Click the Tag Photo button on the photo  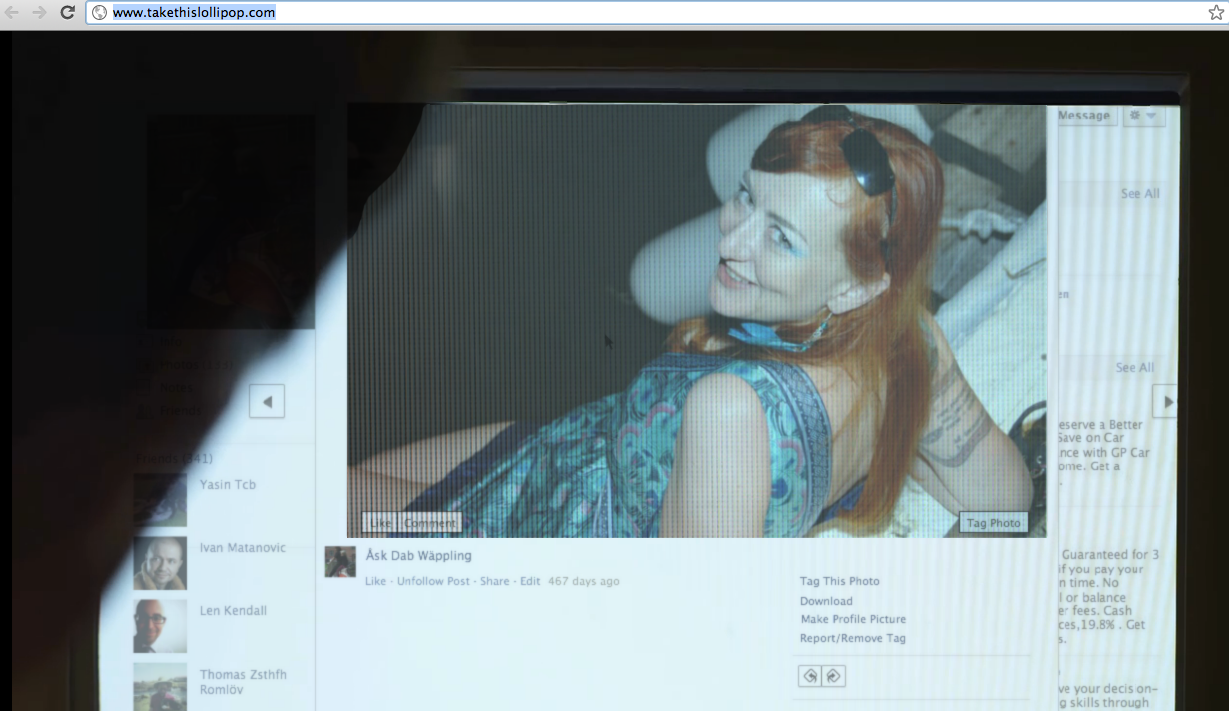click(x=993, y=523)
